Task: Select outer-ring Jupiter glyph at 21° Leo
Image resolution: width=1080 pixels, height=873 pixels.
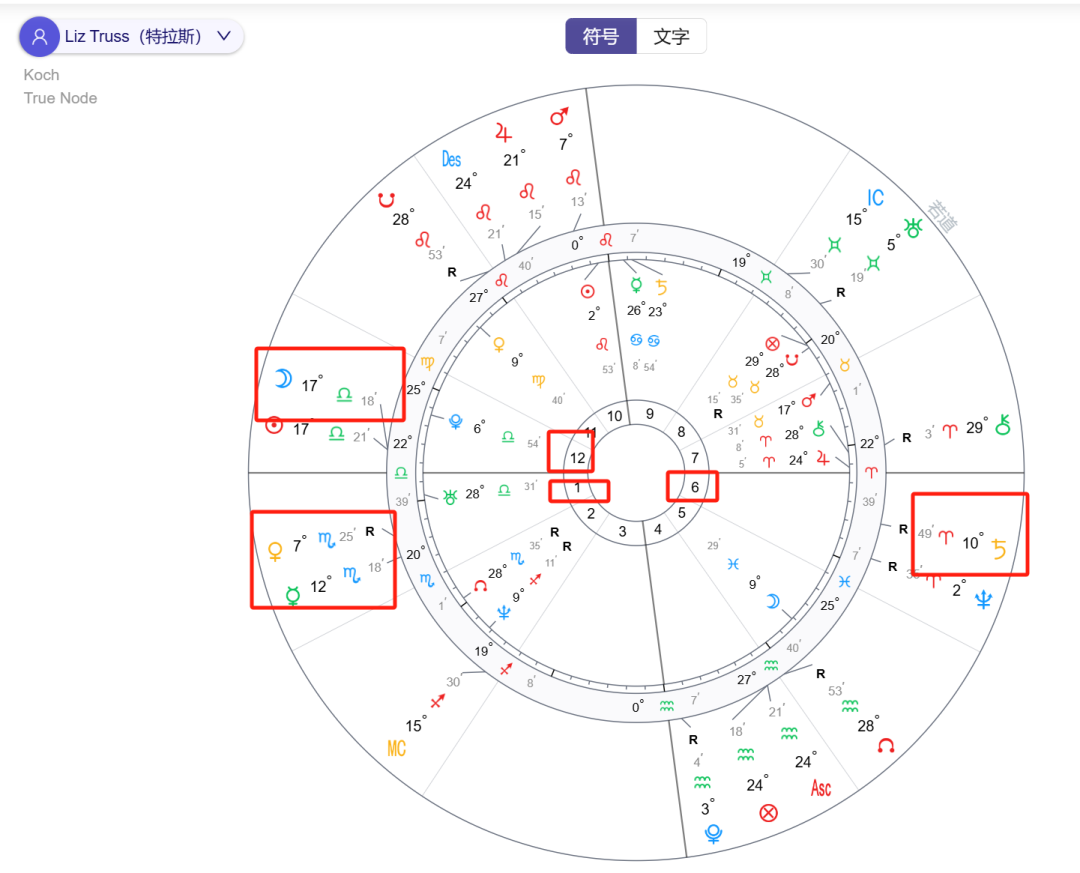Action: tap(504, 132)
